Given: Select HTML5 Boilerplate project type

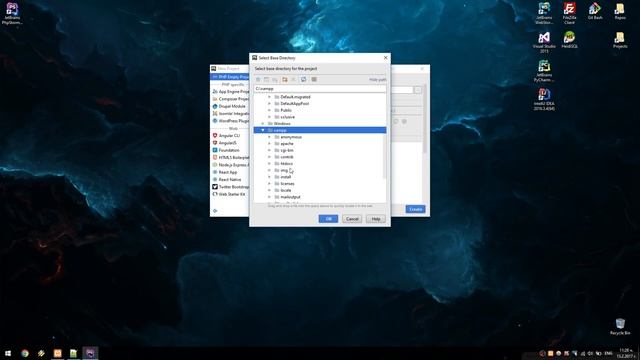Looking at the screenshot, I should point(231,158).
